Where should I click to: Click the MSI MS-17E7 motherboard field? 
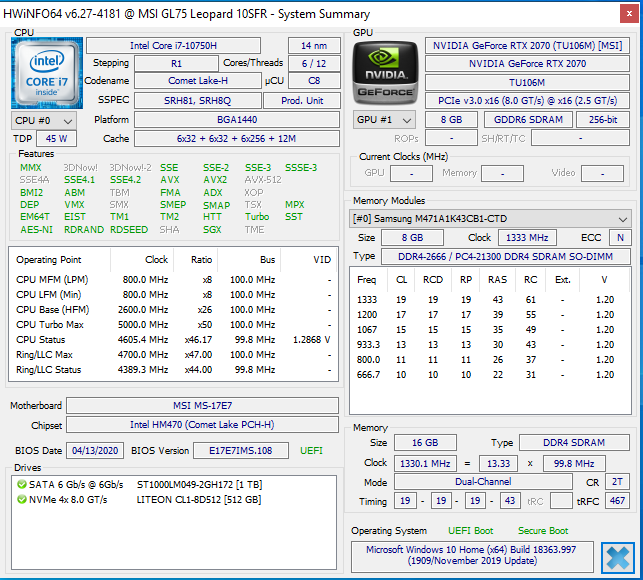click(204, 405)
